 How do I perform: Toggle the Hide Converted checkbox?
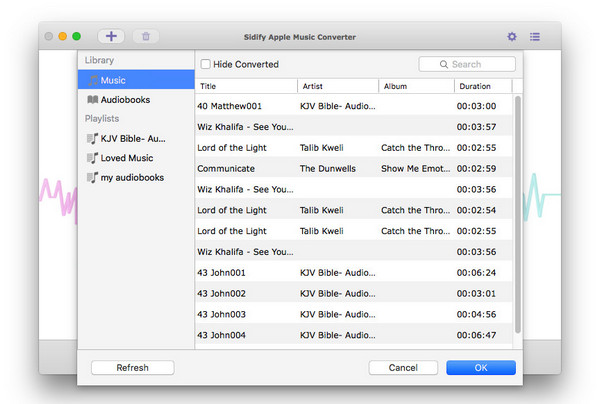205,64
